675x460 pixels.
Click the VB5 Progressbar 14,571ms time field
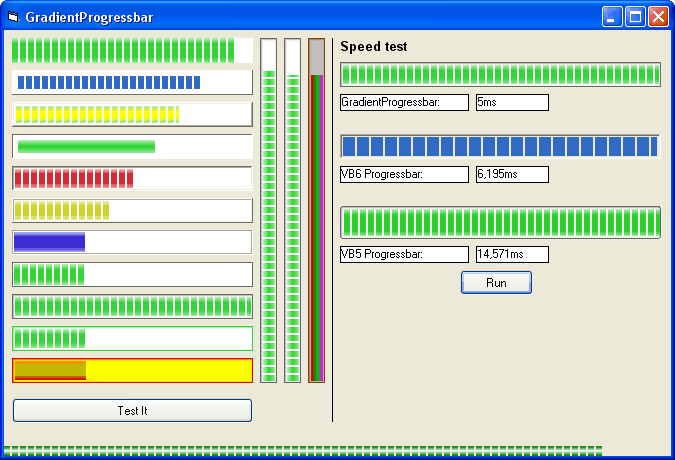point(512,254)
